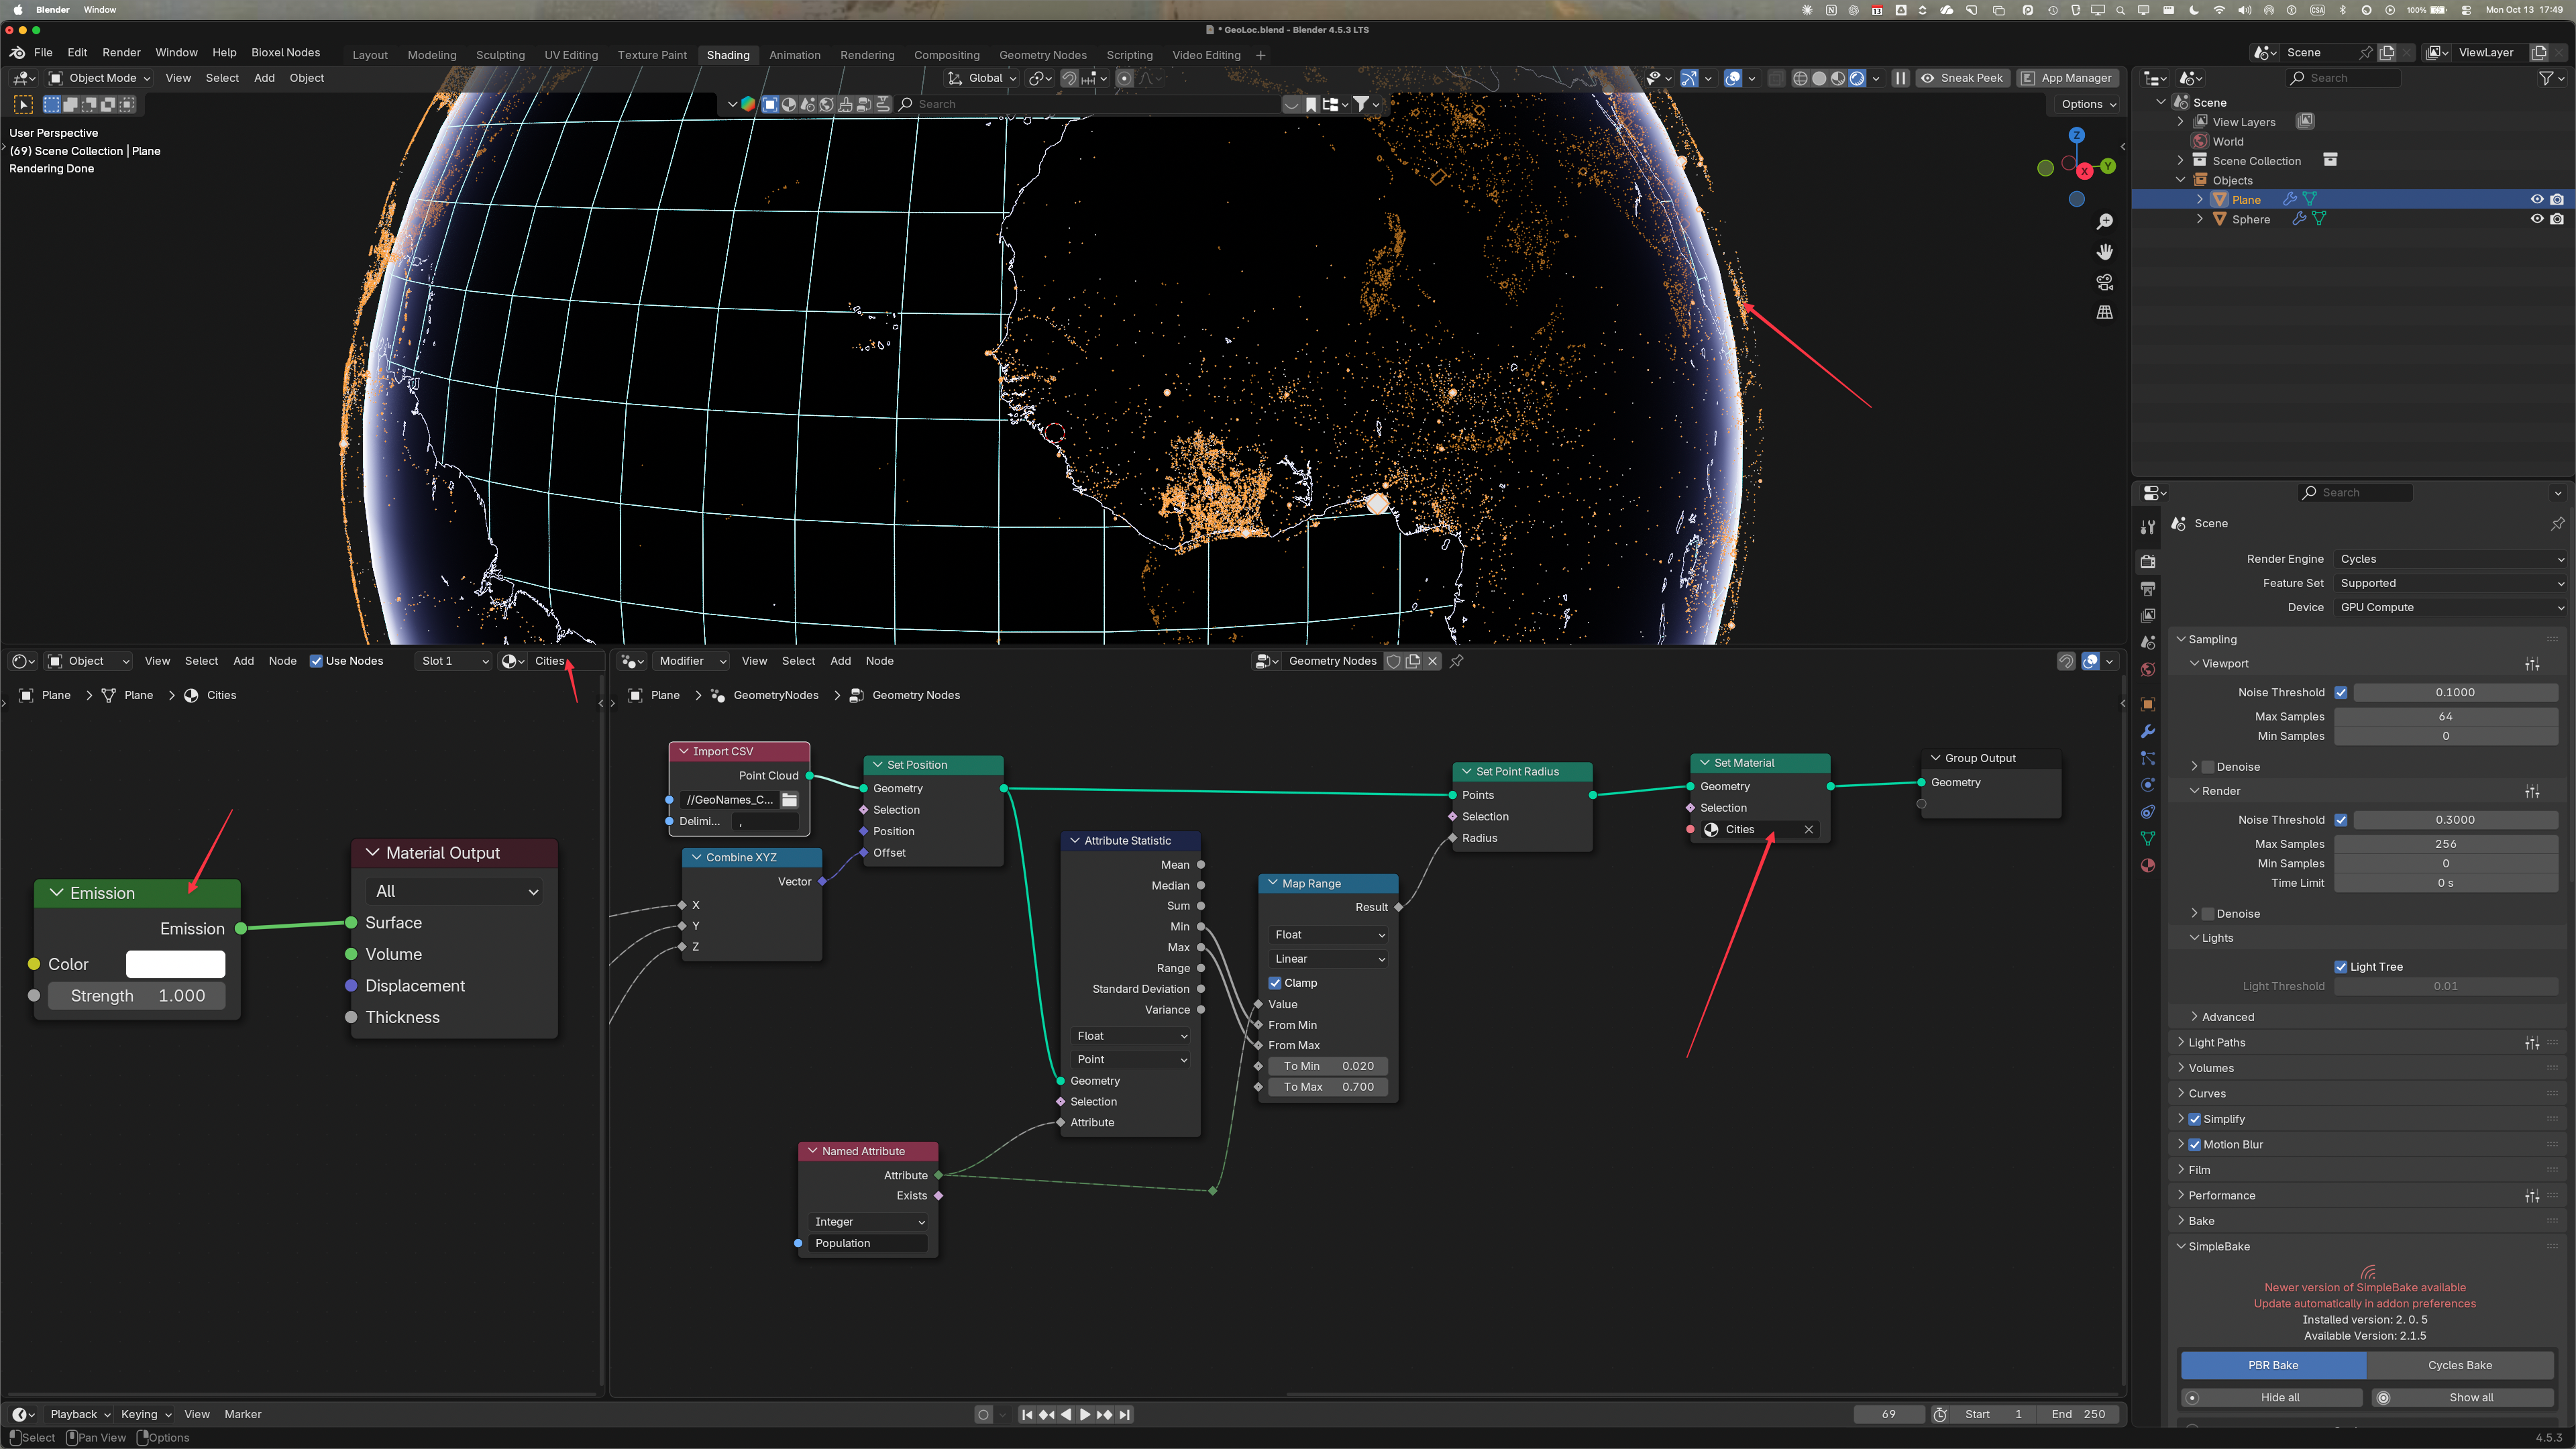Pause viewport rendering with the pause icon
The image size is (2576, 1449).
pos(1901,78)
